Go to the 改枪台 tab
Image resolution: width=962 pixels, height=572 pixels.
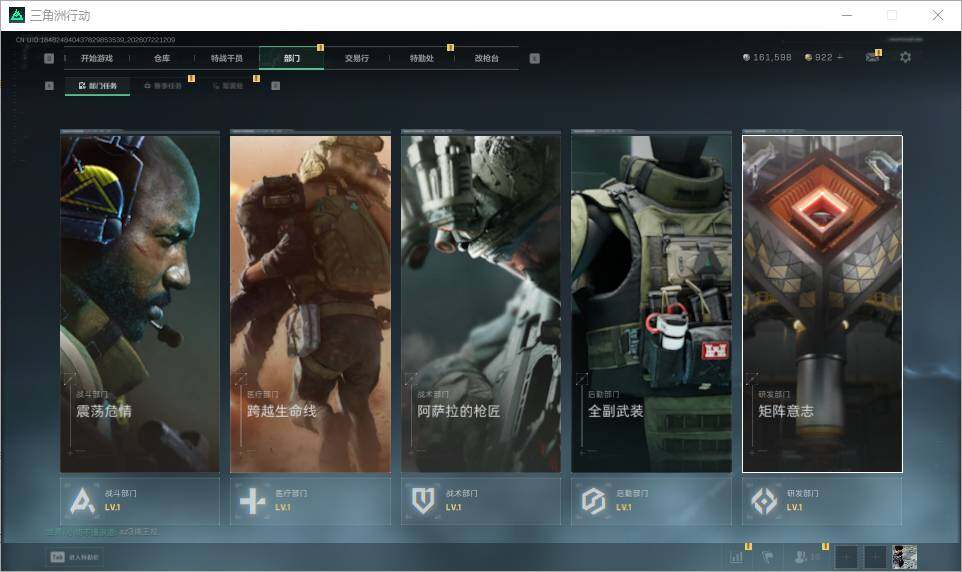pos(487,58)
